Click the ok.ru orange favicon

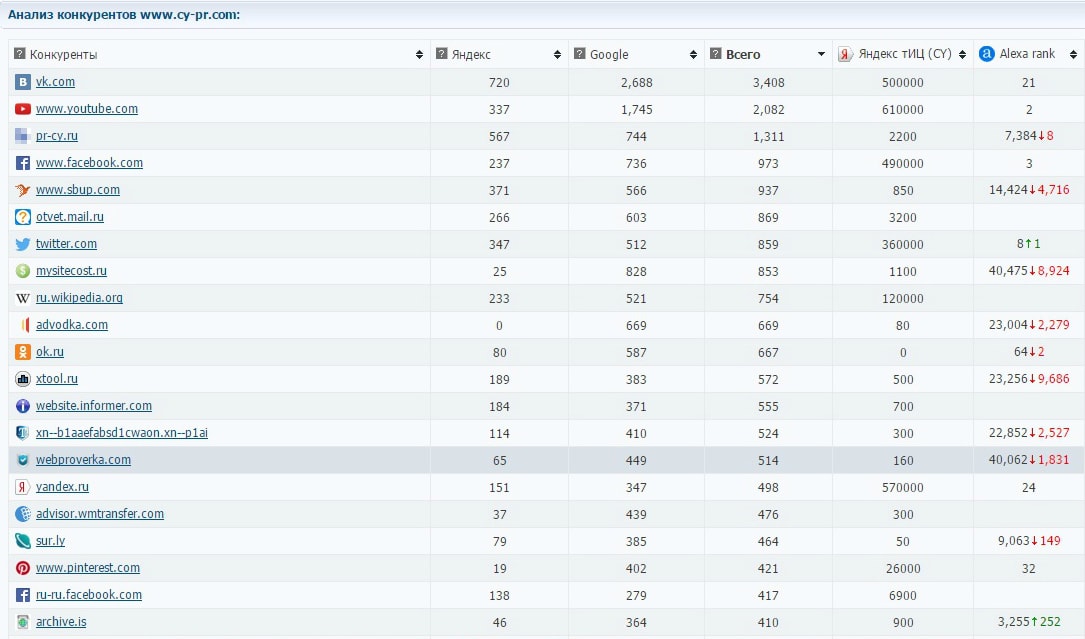coord(23,352)
